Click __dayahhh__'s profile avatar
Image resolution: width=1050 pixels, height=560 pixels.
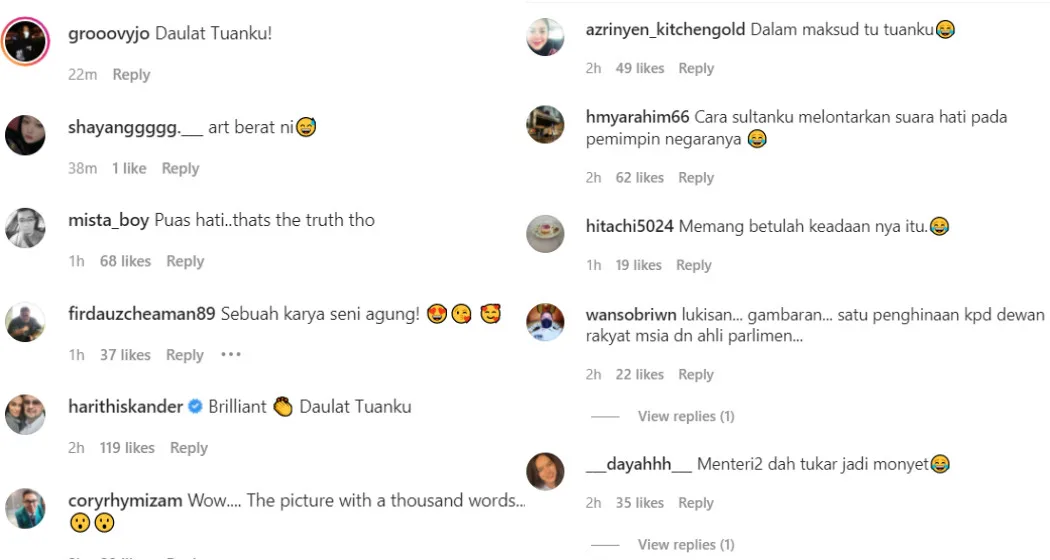click(545, 471)
